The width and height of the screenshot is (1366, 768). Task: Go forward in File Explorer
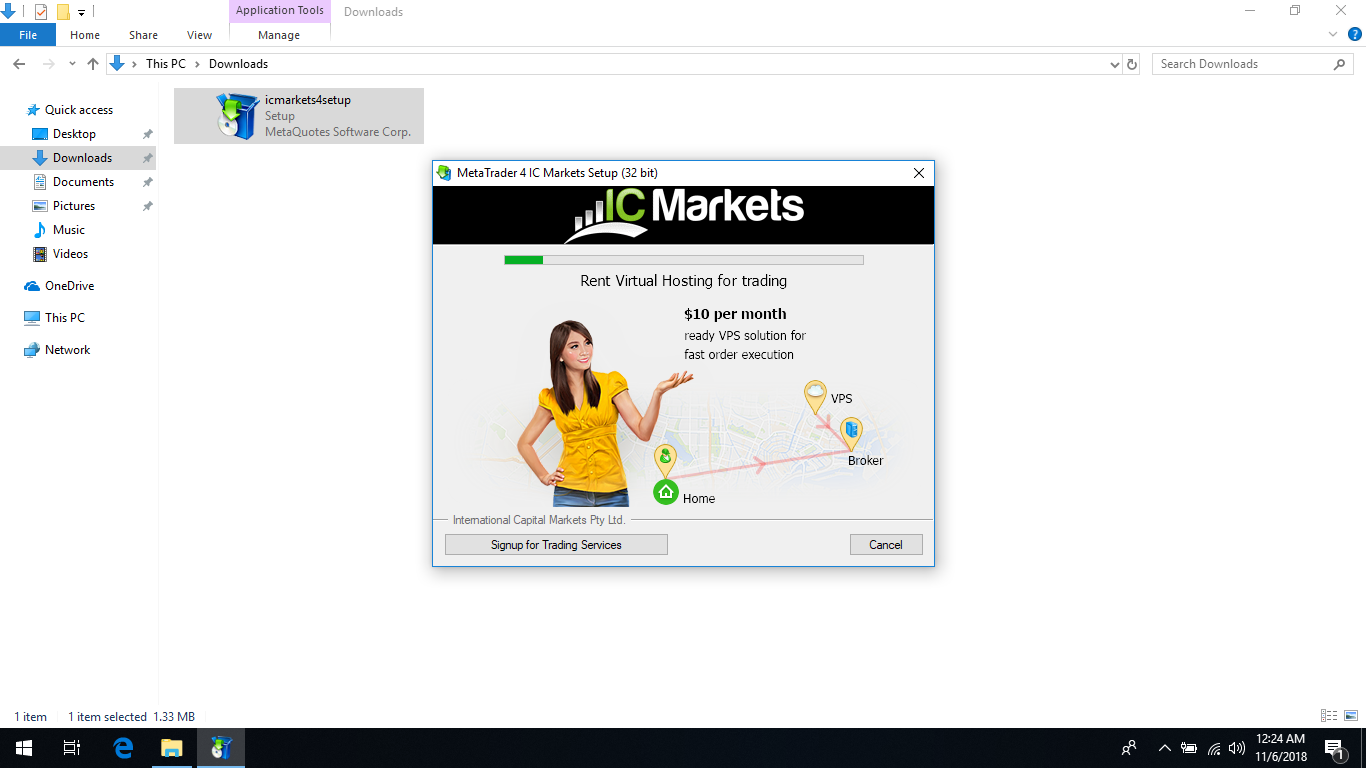pos(48,64)
